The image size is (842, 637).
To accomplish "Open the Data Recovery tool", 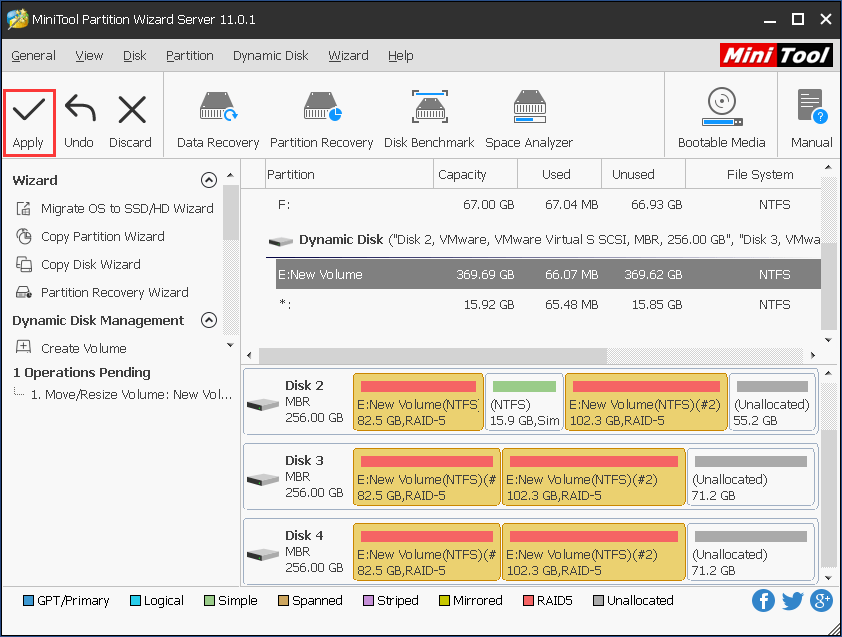I will point(217,115).
